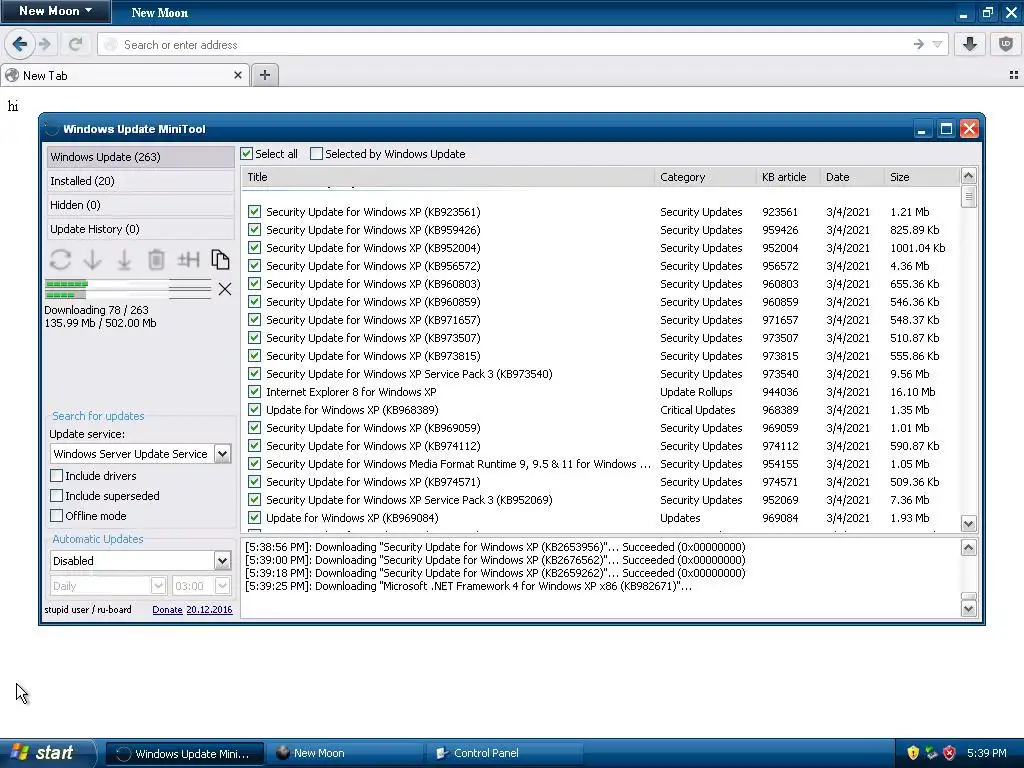The width and height of the screenshot is (1024, 768).
Task: Enable Offline mode checkbox
Action: 57,515
